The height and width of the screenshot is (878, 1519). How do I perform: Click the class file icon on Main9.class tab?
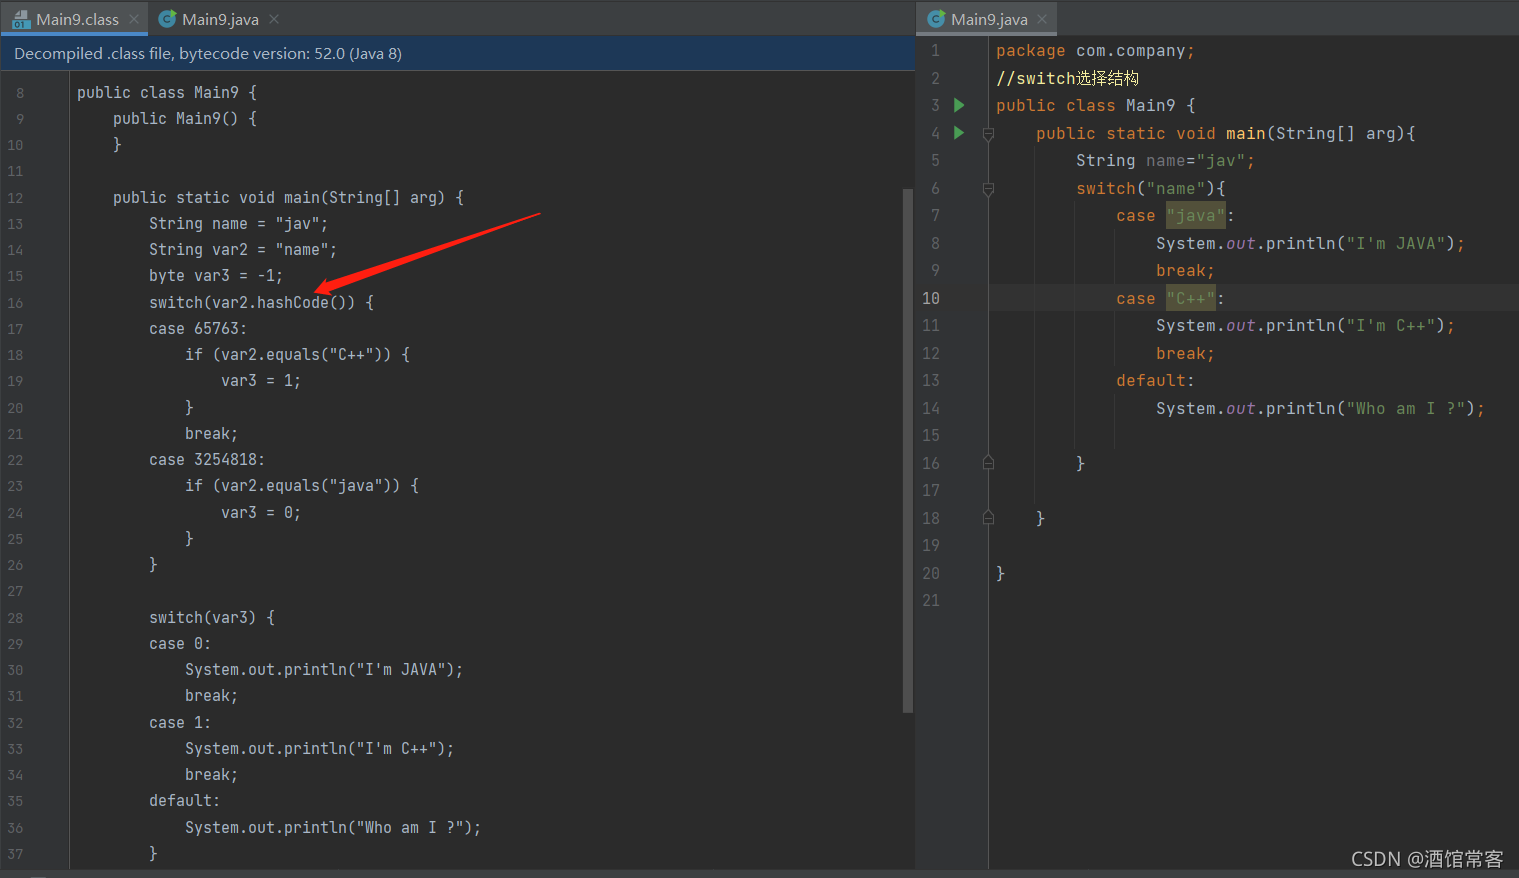pos(21,19)
